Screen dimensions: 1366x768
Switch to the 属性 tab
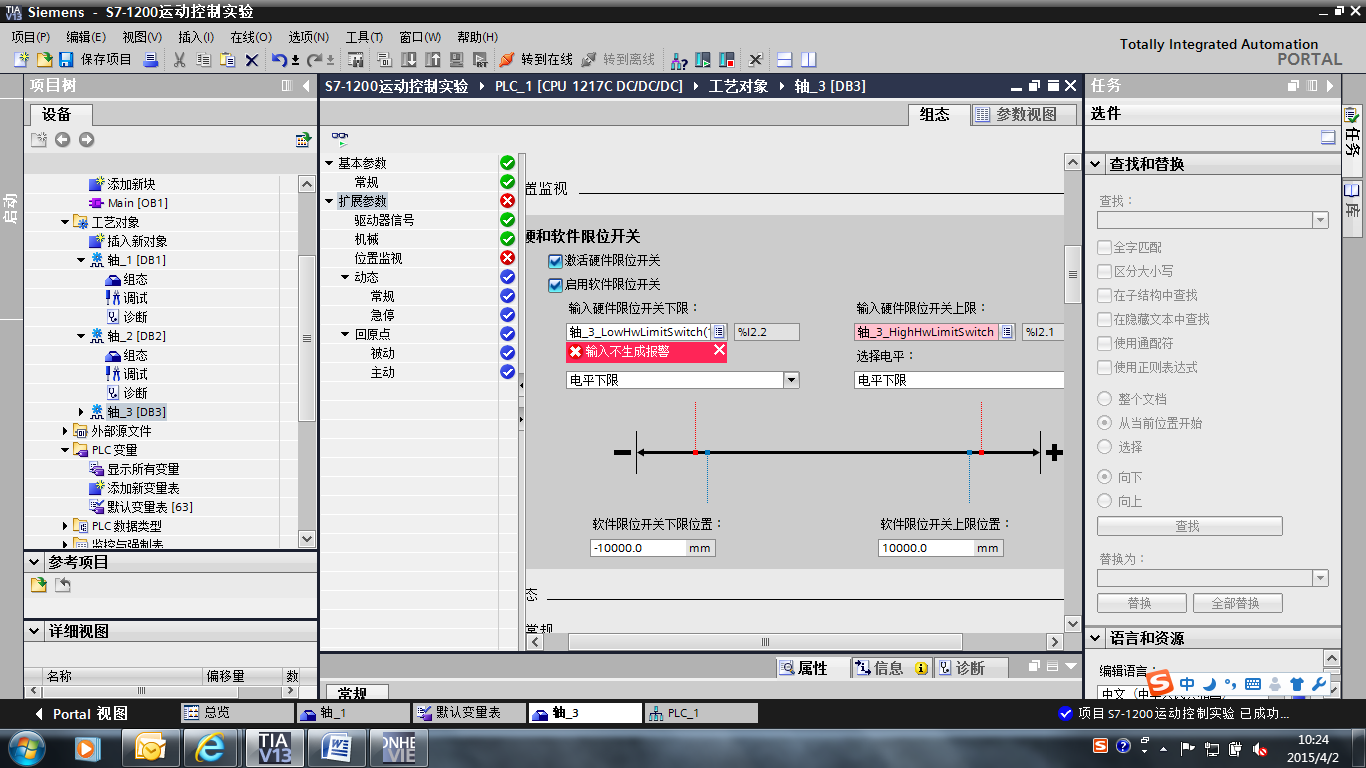click(811, 668)
